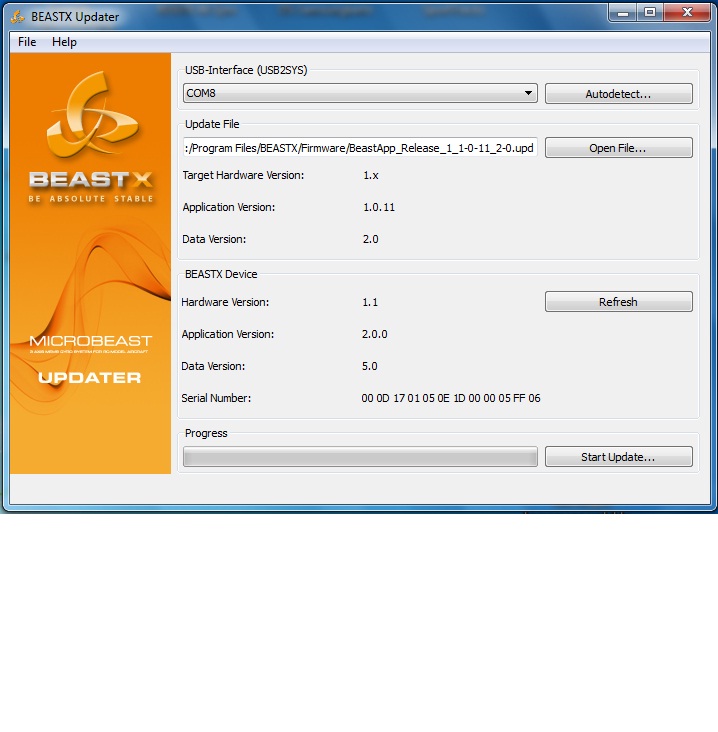Click the MICROBEAST logo in the sidebar
Image resolution: width=718 pixels, height=732 pixels.
[90, 342]
